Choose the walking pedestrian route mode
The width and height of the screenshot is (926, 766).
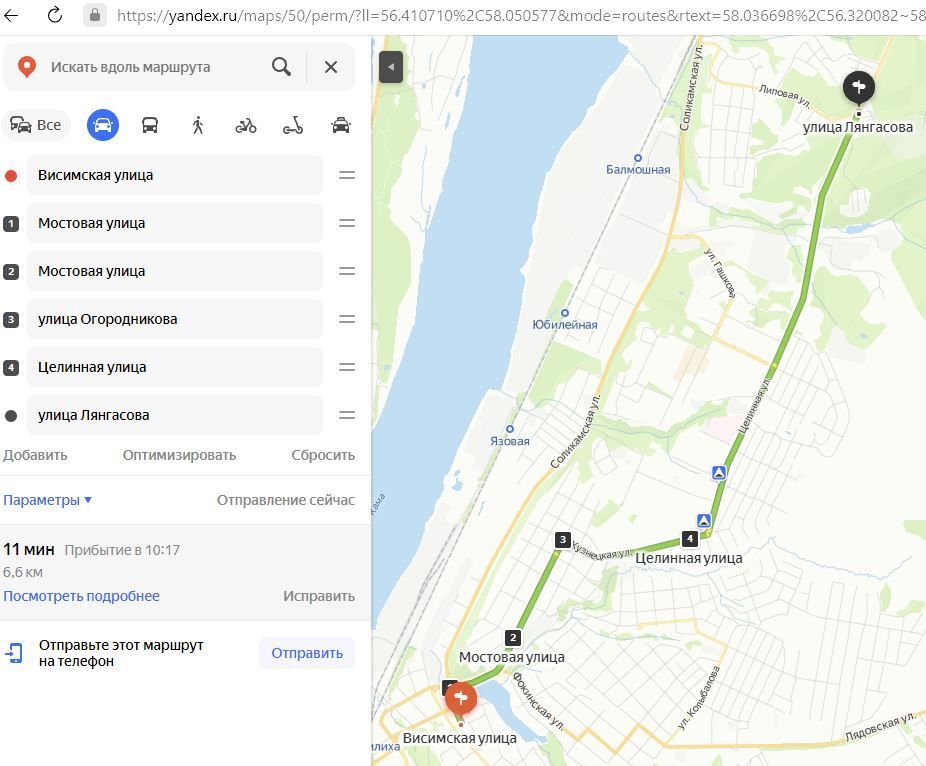pyautogui.click(x=198, y=125)
